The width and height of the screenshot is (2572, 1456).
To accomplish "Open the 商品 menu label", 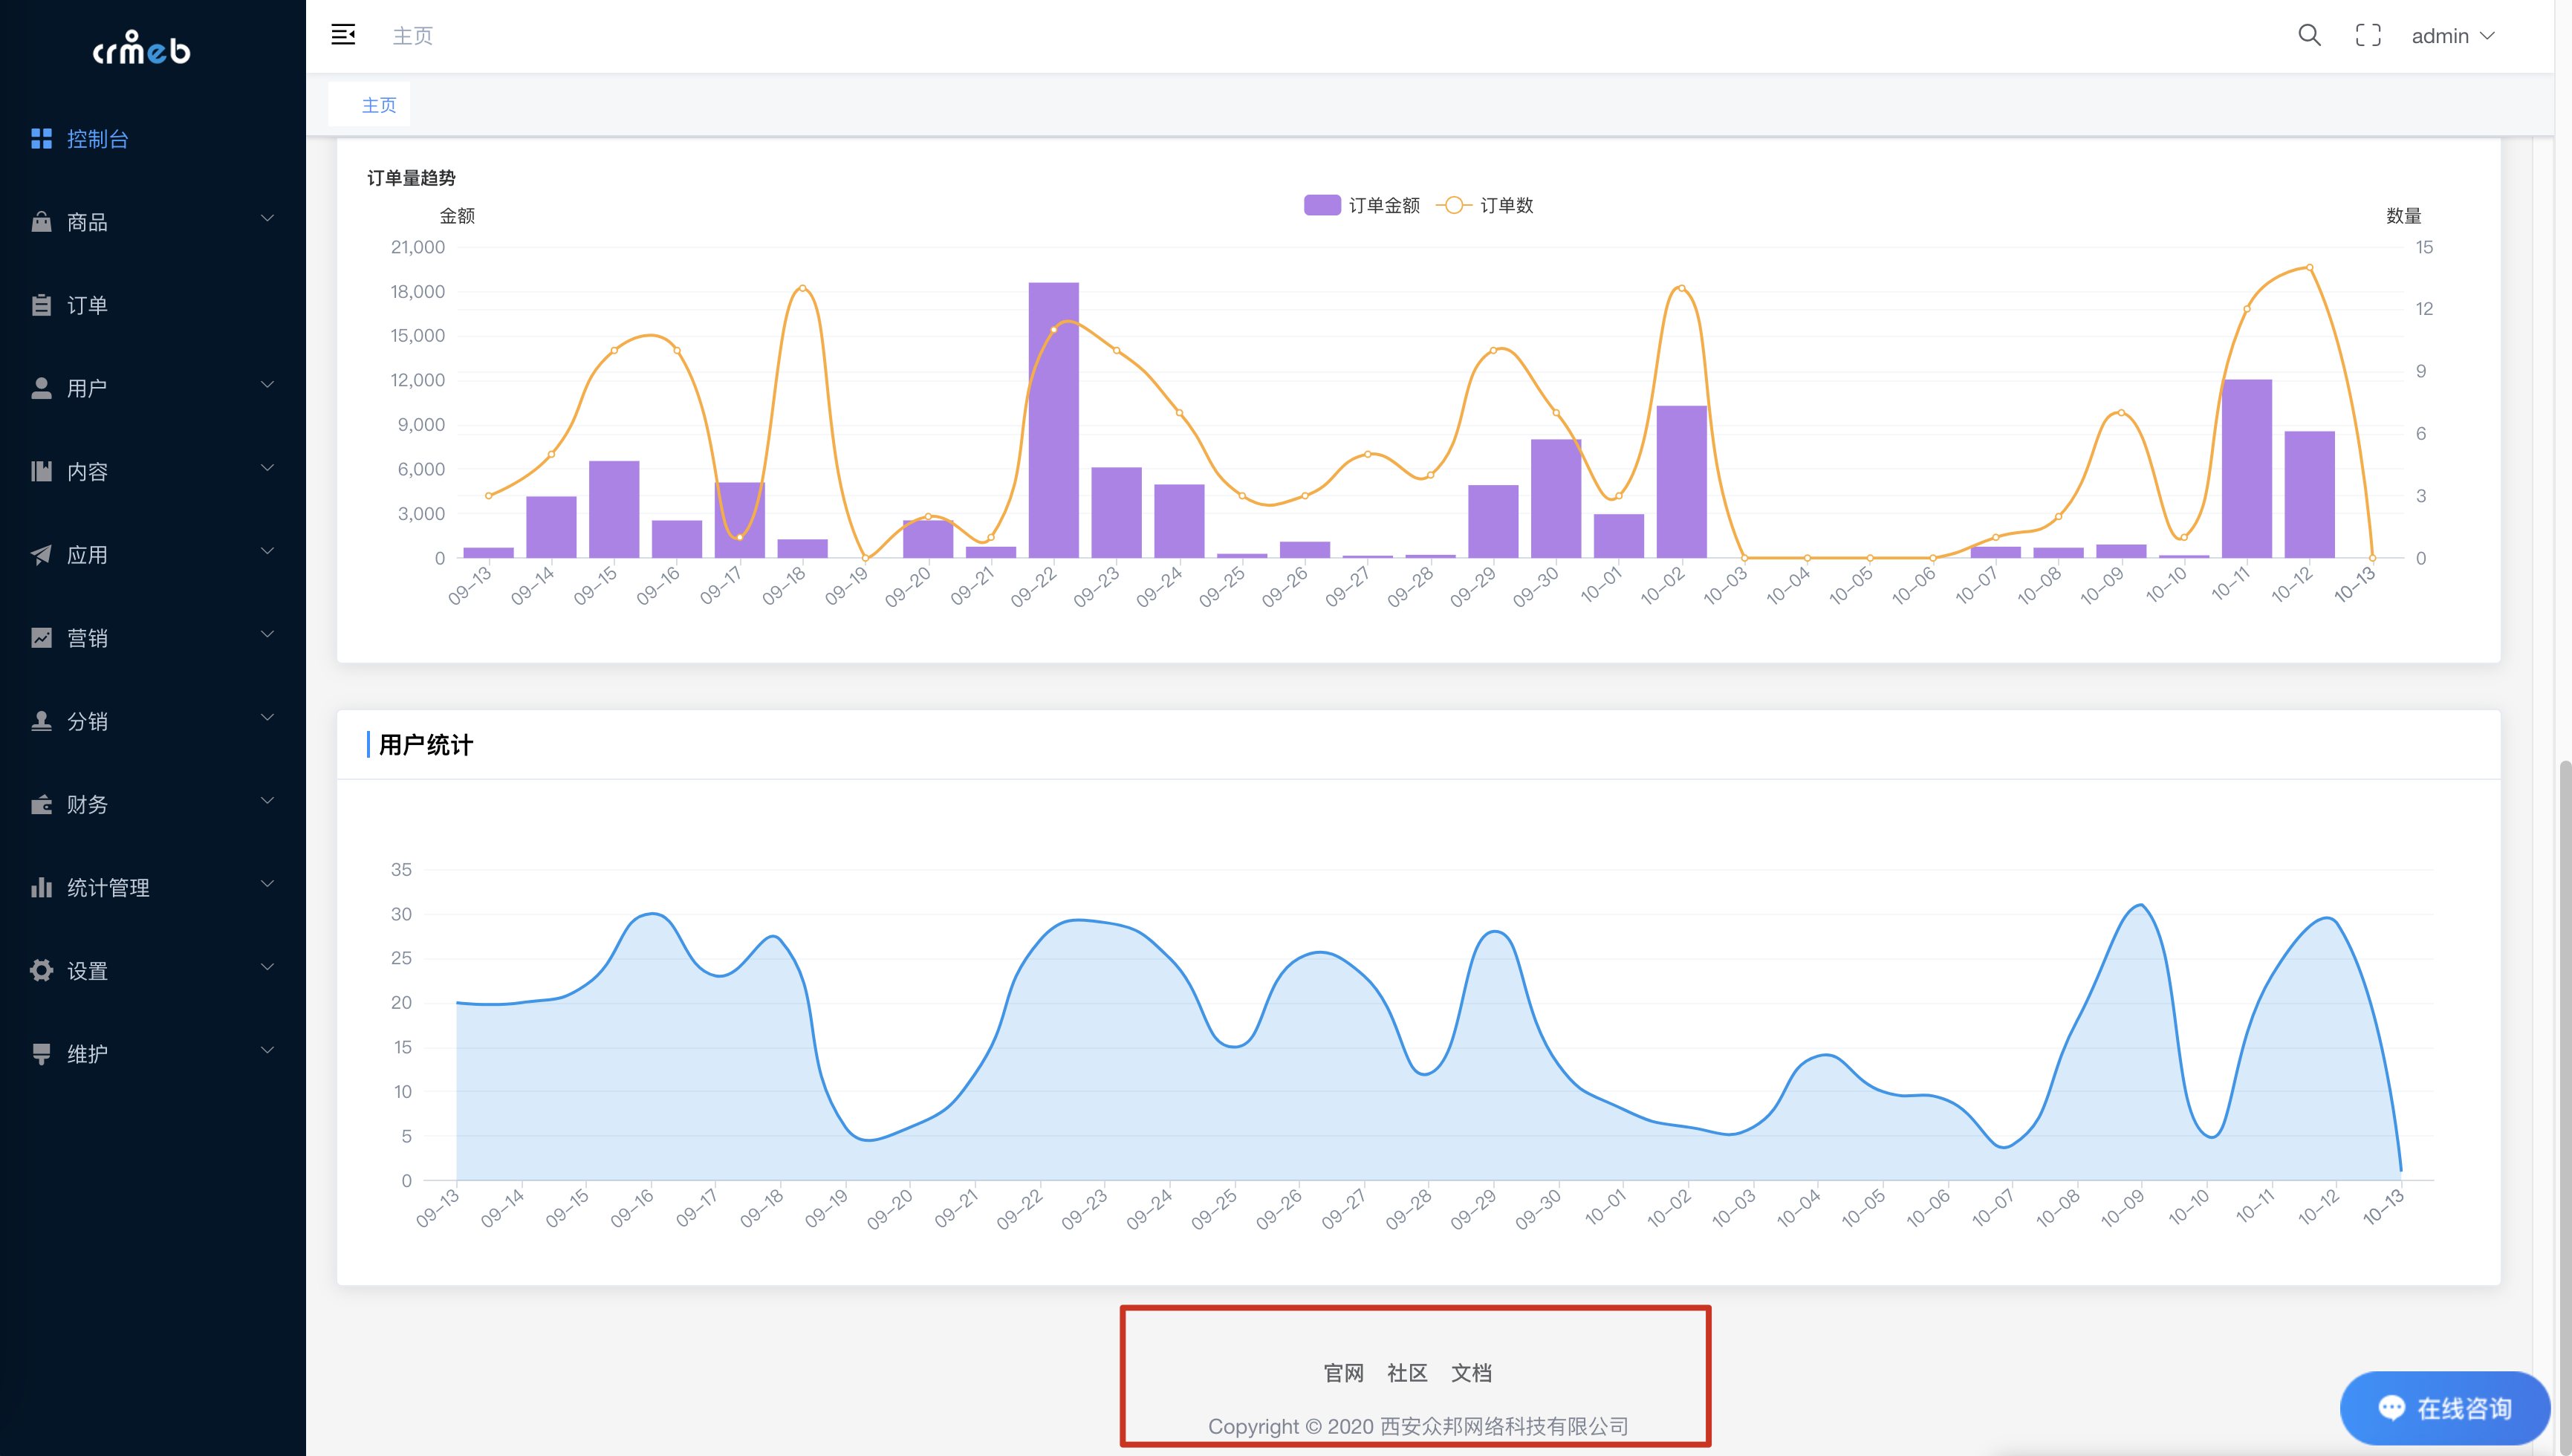I will click(87, 222).
